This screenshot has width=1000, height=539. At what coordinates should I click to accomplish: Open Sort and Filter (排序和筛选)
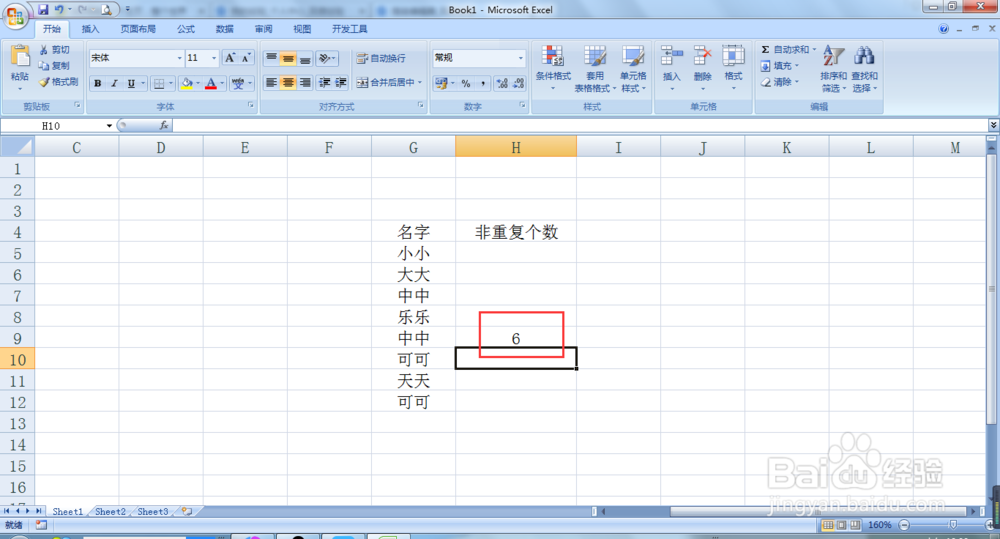834,68
